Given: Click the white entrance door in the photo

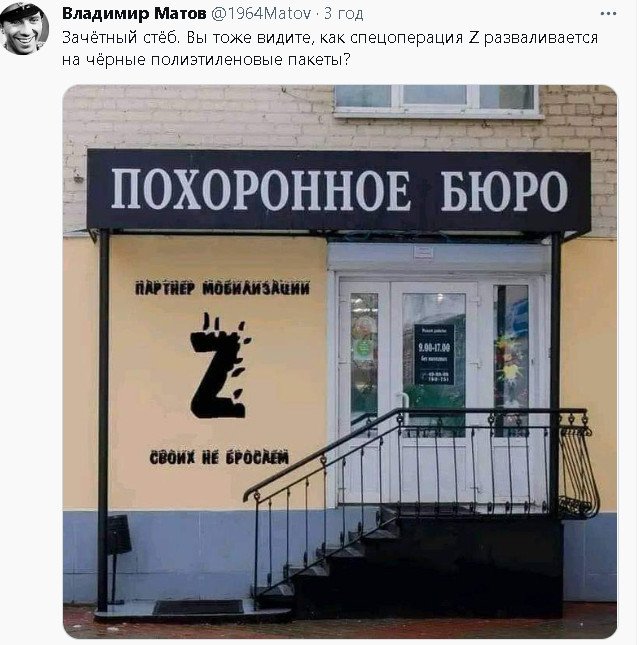Looking at the screenshot, I should tap(435, 391).
